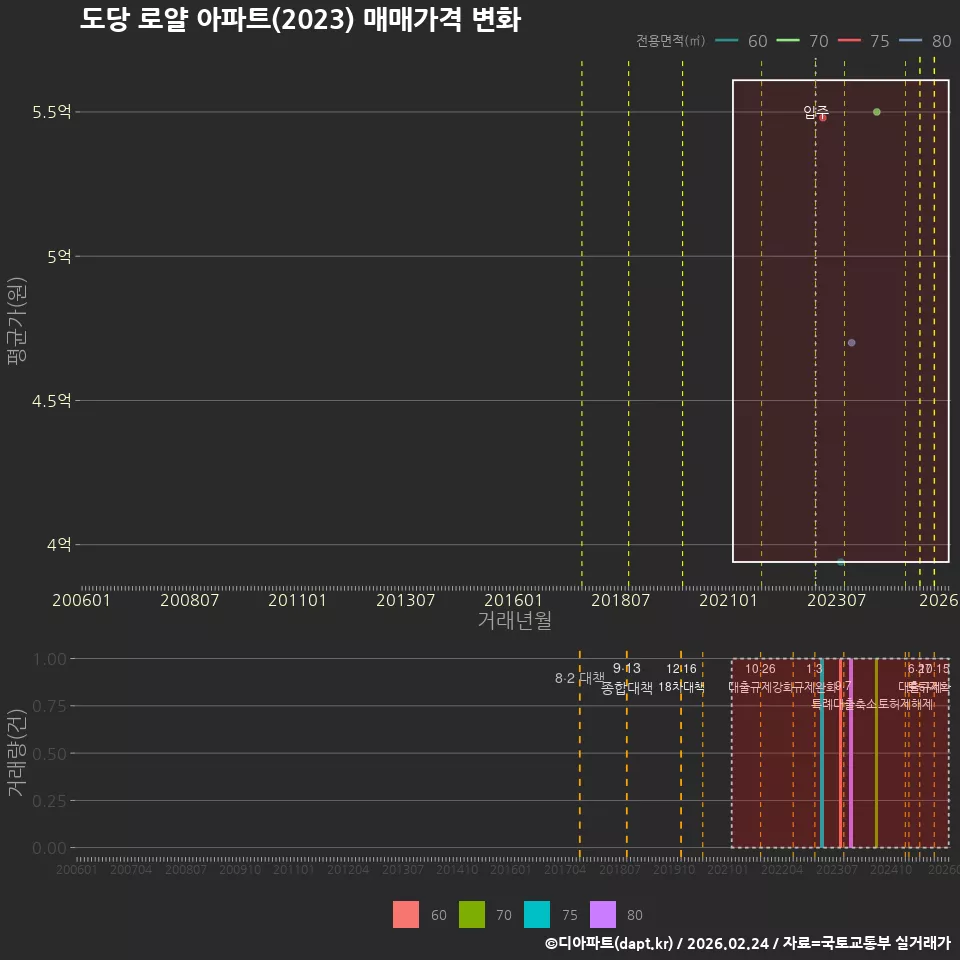The width and height of the screenshot is (960, 960).
Task: Click the 평균가(원) axis title
Action: tap(17, 321)
